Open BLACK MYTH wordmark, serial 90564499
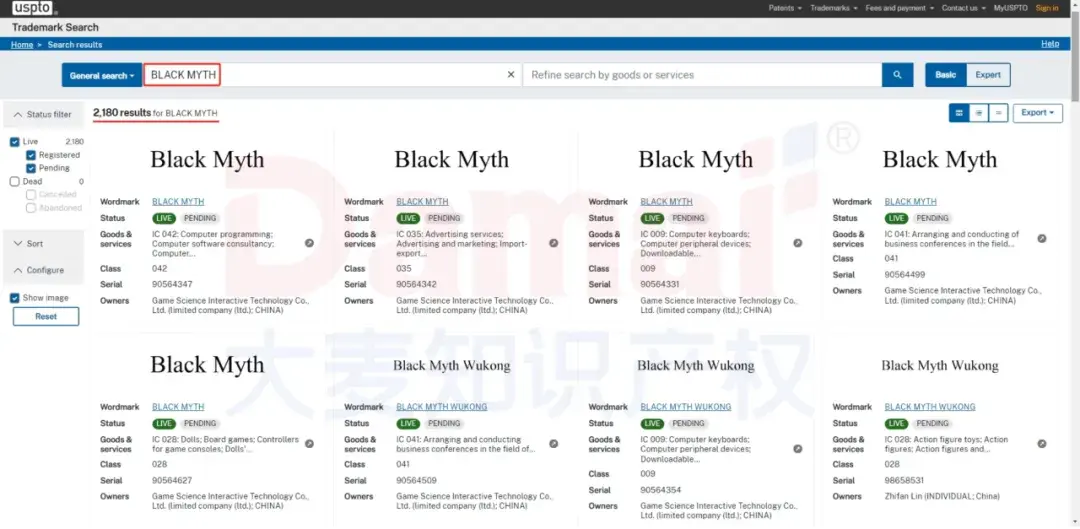This screenshot has width=1080, height=529. (x=911, y=202)
